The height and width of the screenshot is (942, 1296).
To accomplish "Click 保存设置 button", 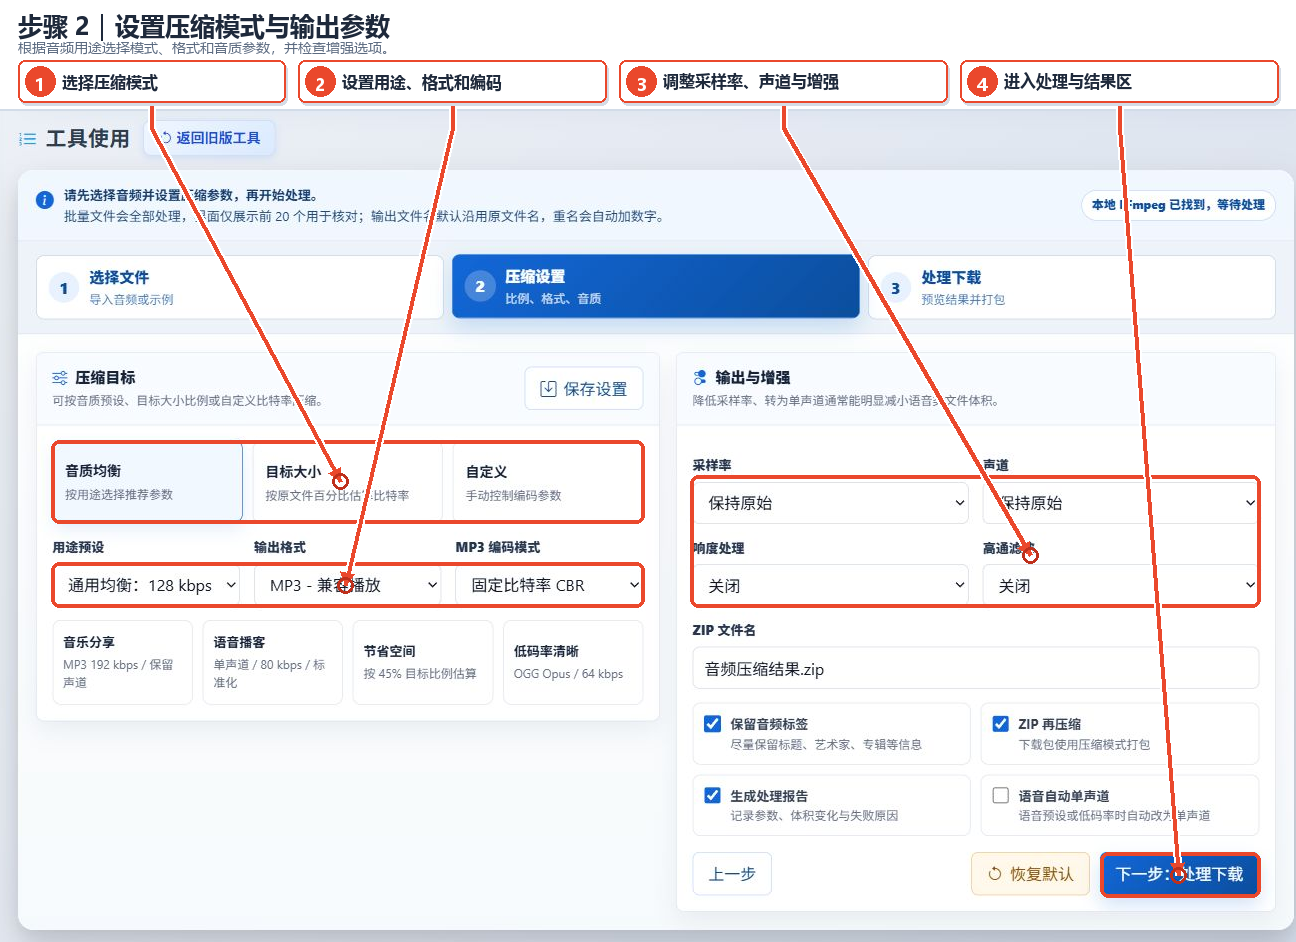I will pos(584,389).
